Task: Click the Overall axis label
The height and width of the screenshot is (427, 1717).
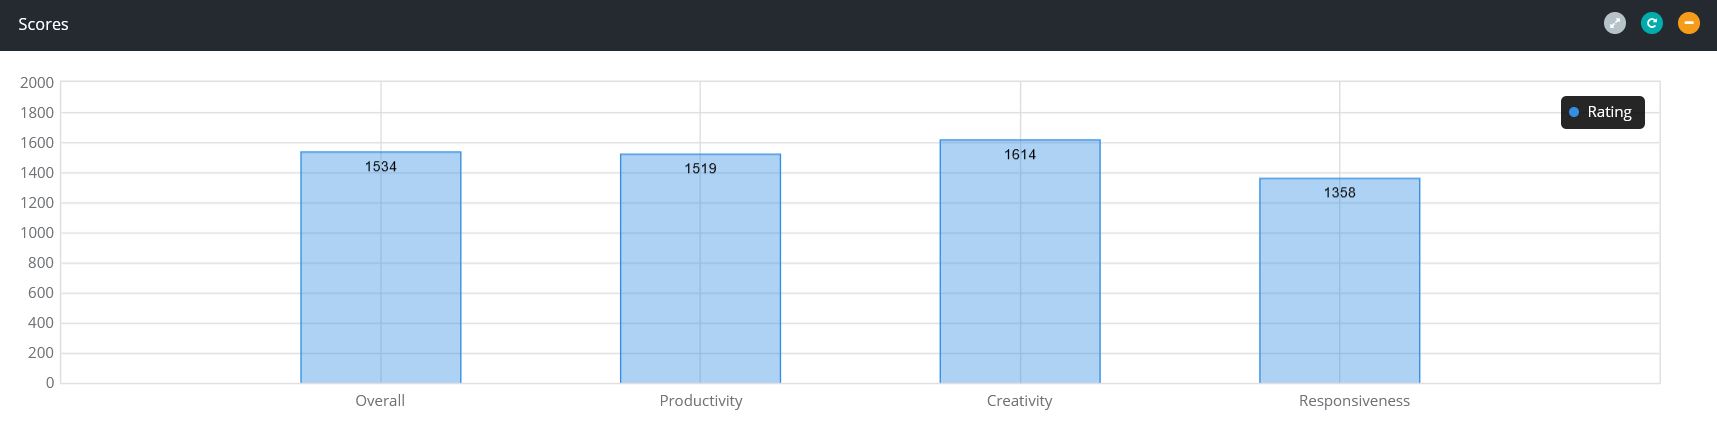Action: point(380,400)
